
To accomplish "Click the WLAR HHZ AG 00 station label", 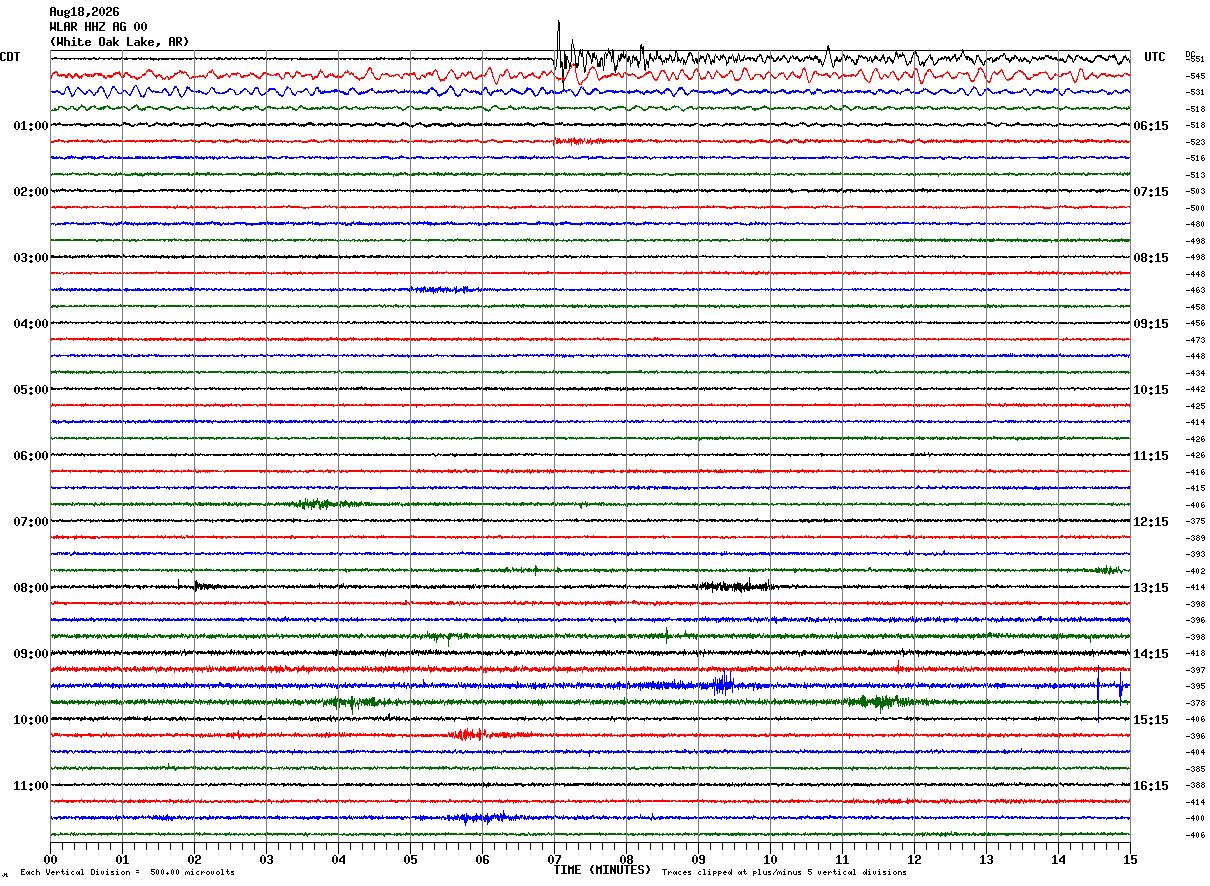I will click(x=98, y=27).
